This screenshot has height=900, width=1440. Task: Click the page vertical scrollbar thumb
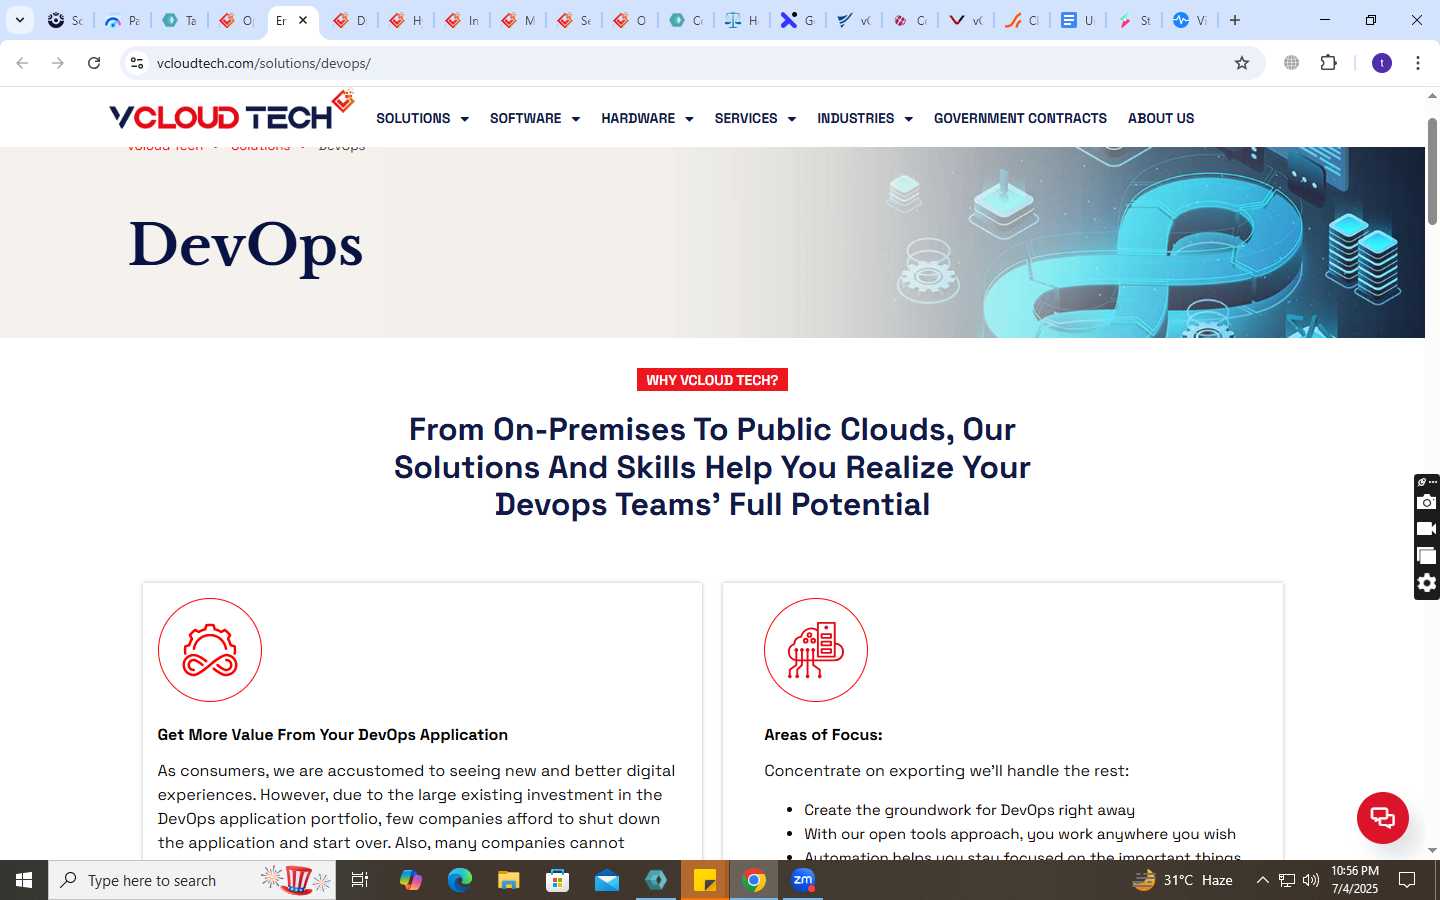click(x=1432, y=171)
